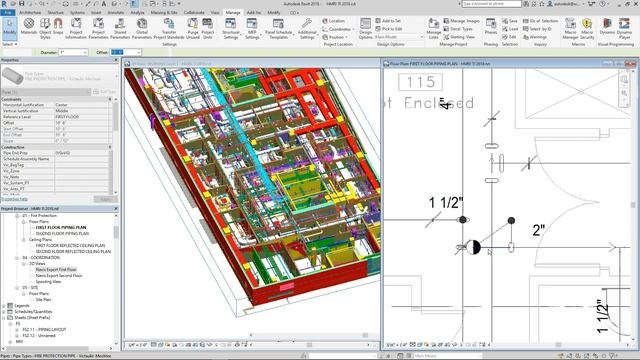
Task: Open Project Information
Action: [x=76, y=28]
